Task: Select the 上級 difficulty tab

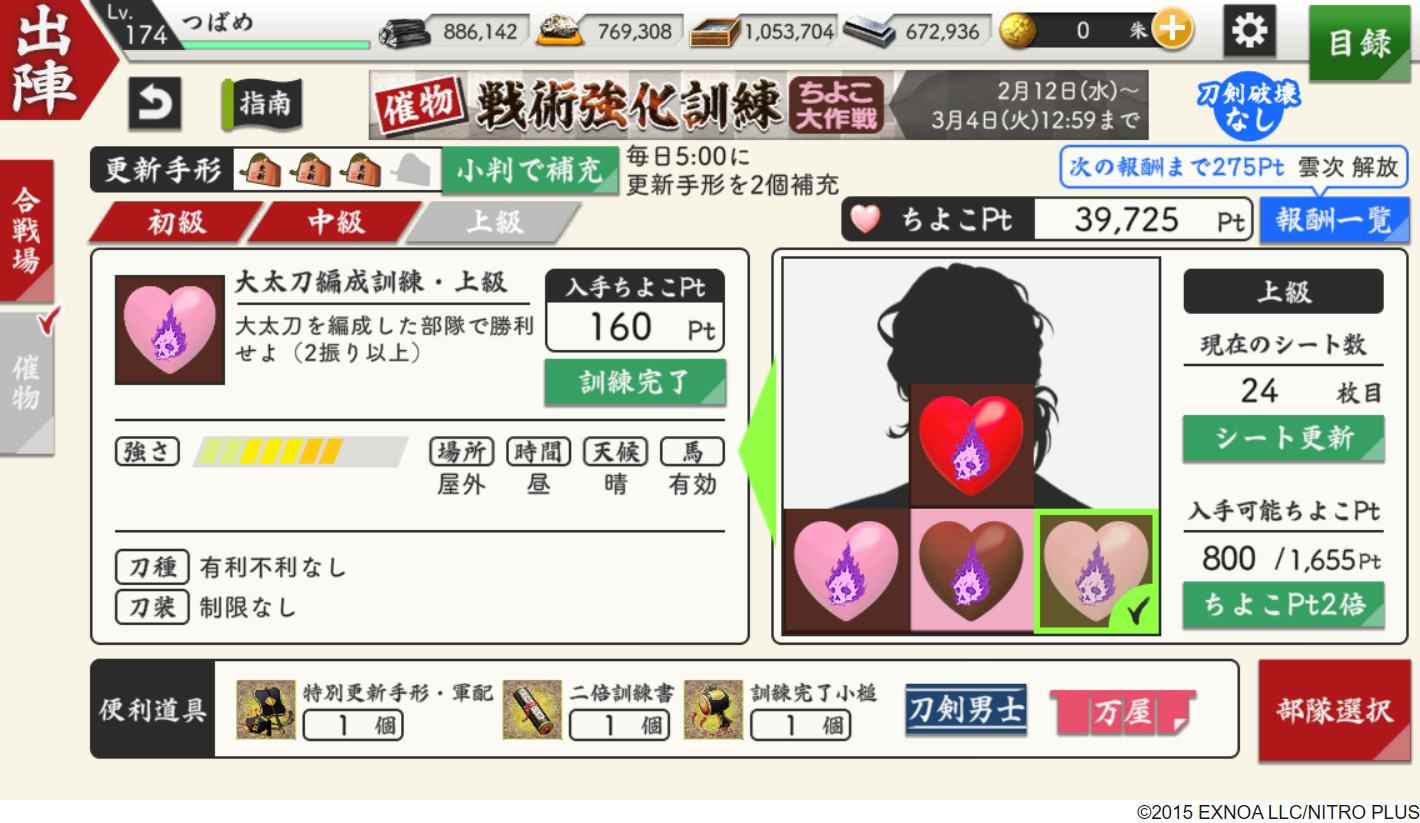Action: point(494,222)
